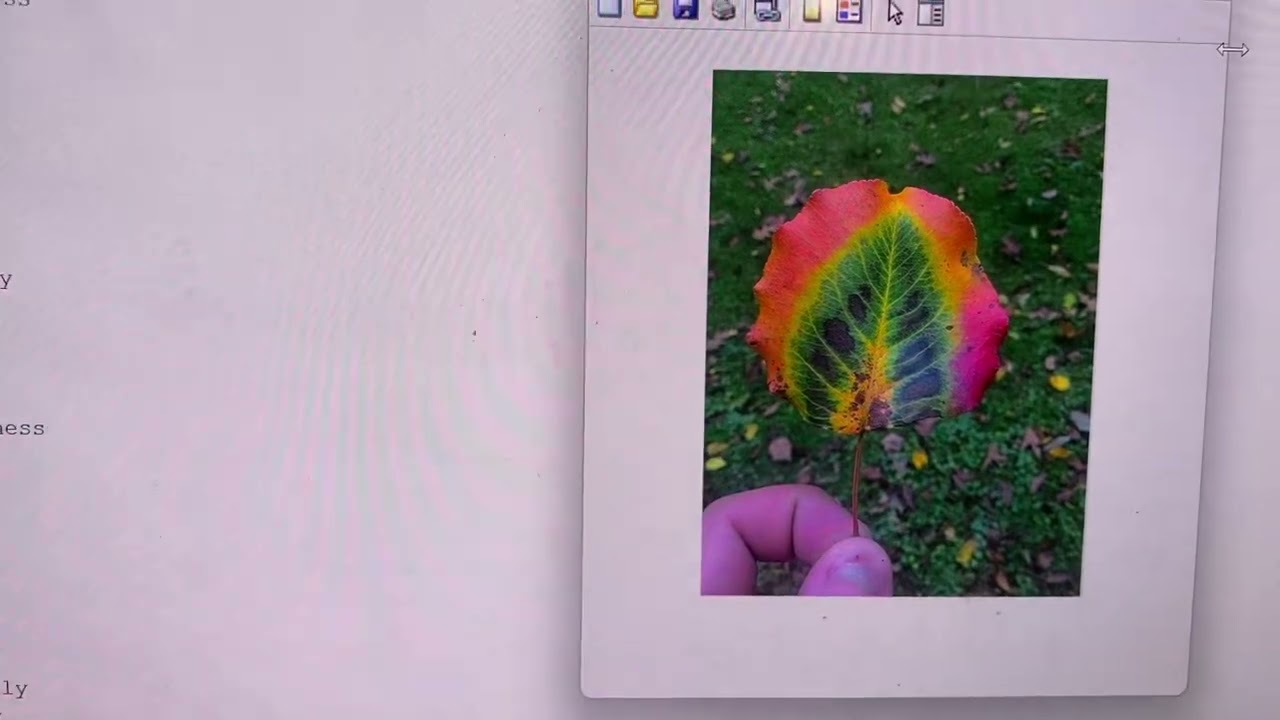Open the Property Inspector panel icon
Image resolution: width=1280 pixels, height=720 pixels.
pos(931,11)
